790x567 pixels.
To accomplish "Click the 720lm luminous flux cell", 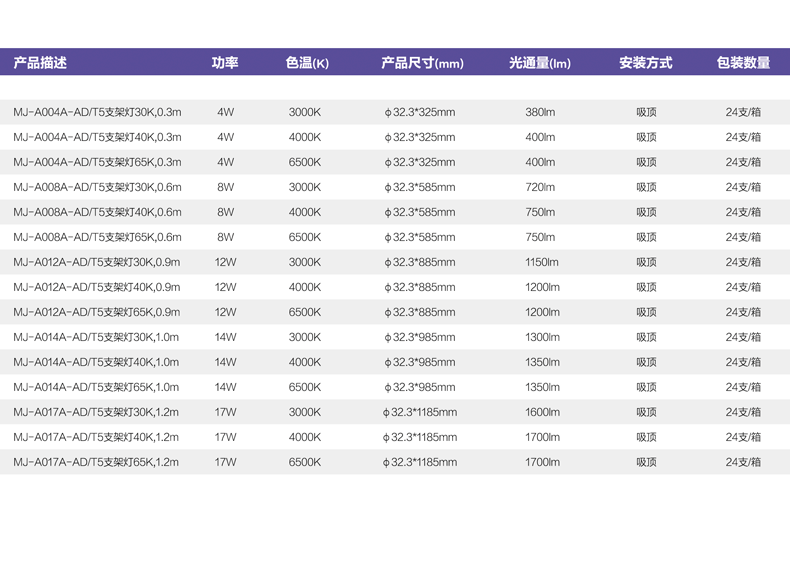I will pyautogui.click(x=540, y=187).
